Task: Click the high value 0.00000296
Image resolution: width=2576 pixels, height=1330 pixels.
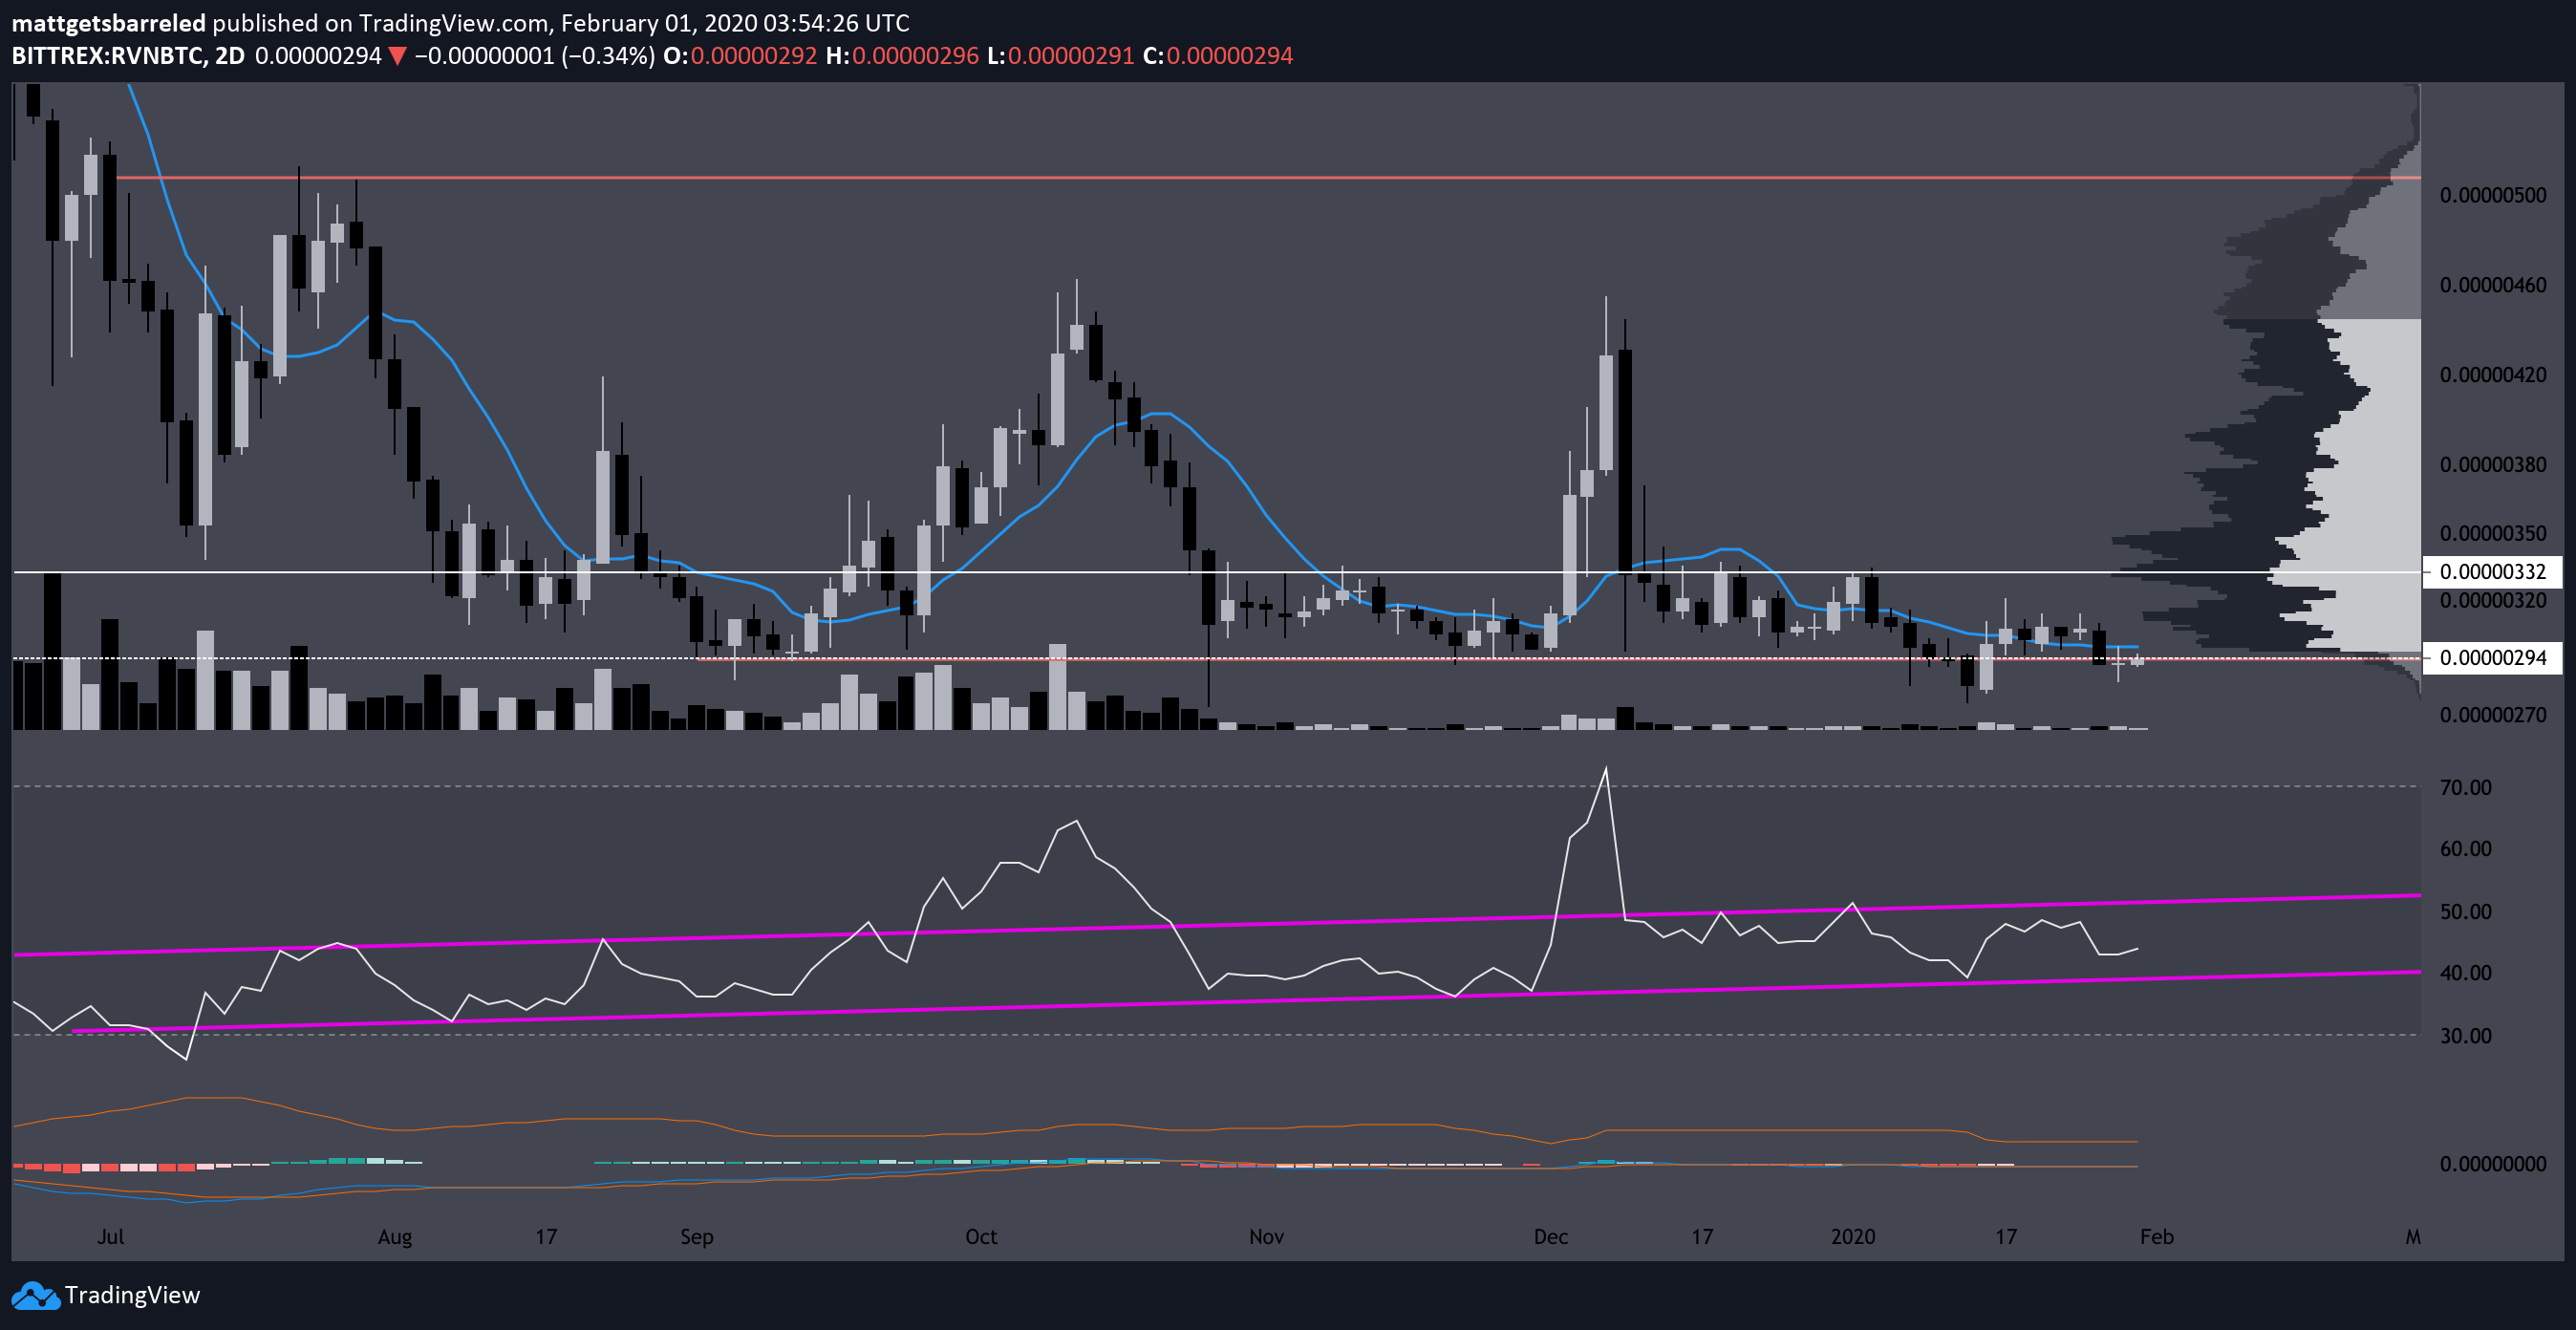Action: pos(915,56)
